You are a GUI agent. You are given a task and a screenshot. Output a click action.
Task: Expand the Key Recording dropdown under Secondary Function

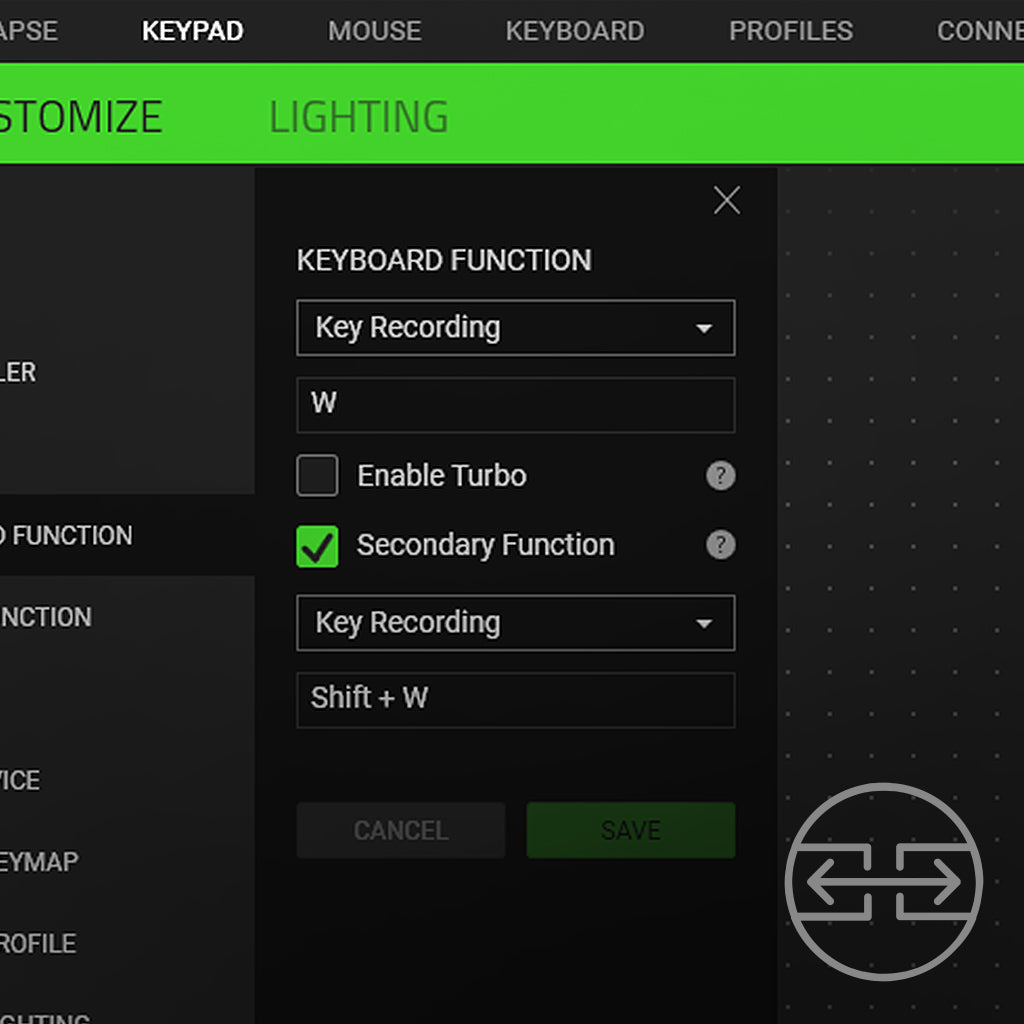pyautogui.click(x=515, y=623)
